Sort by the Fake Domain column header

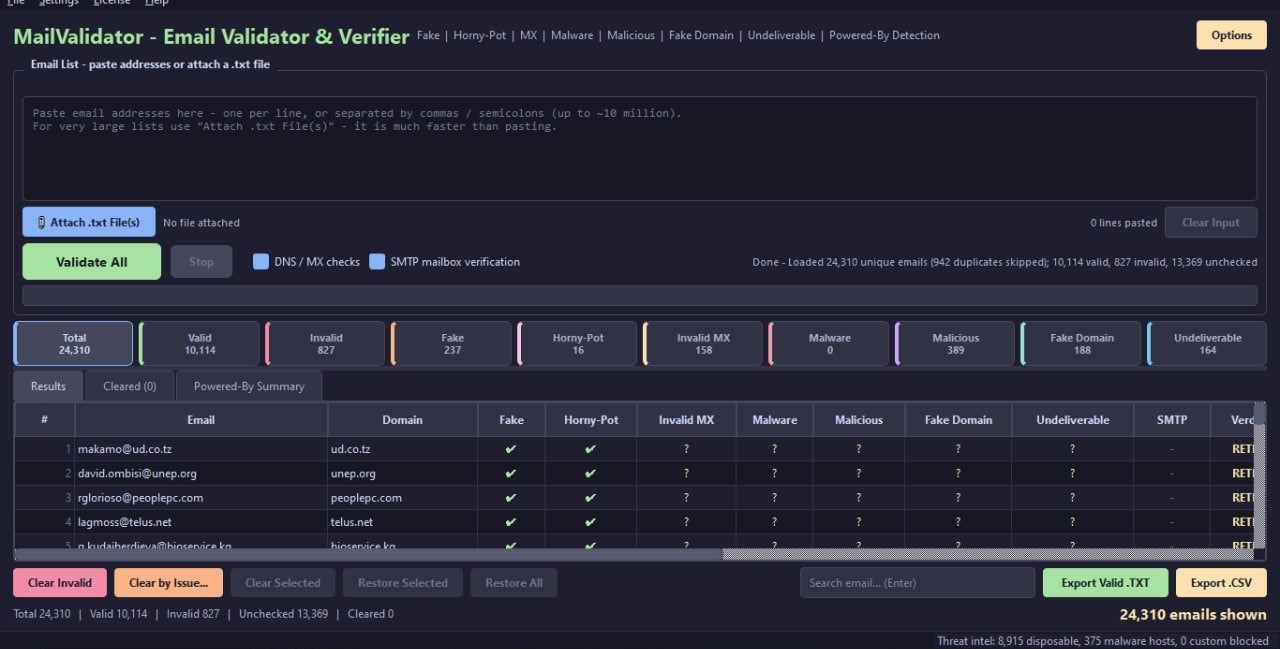958,420
